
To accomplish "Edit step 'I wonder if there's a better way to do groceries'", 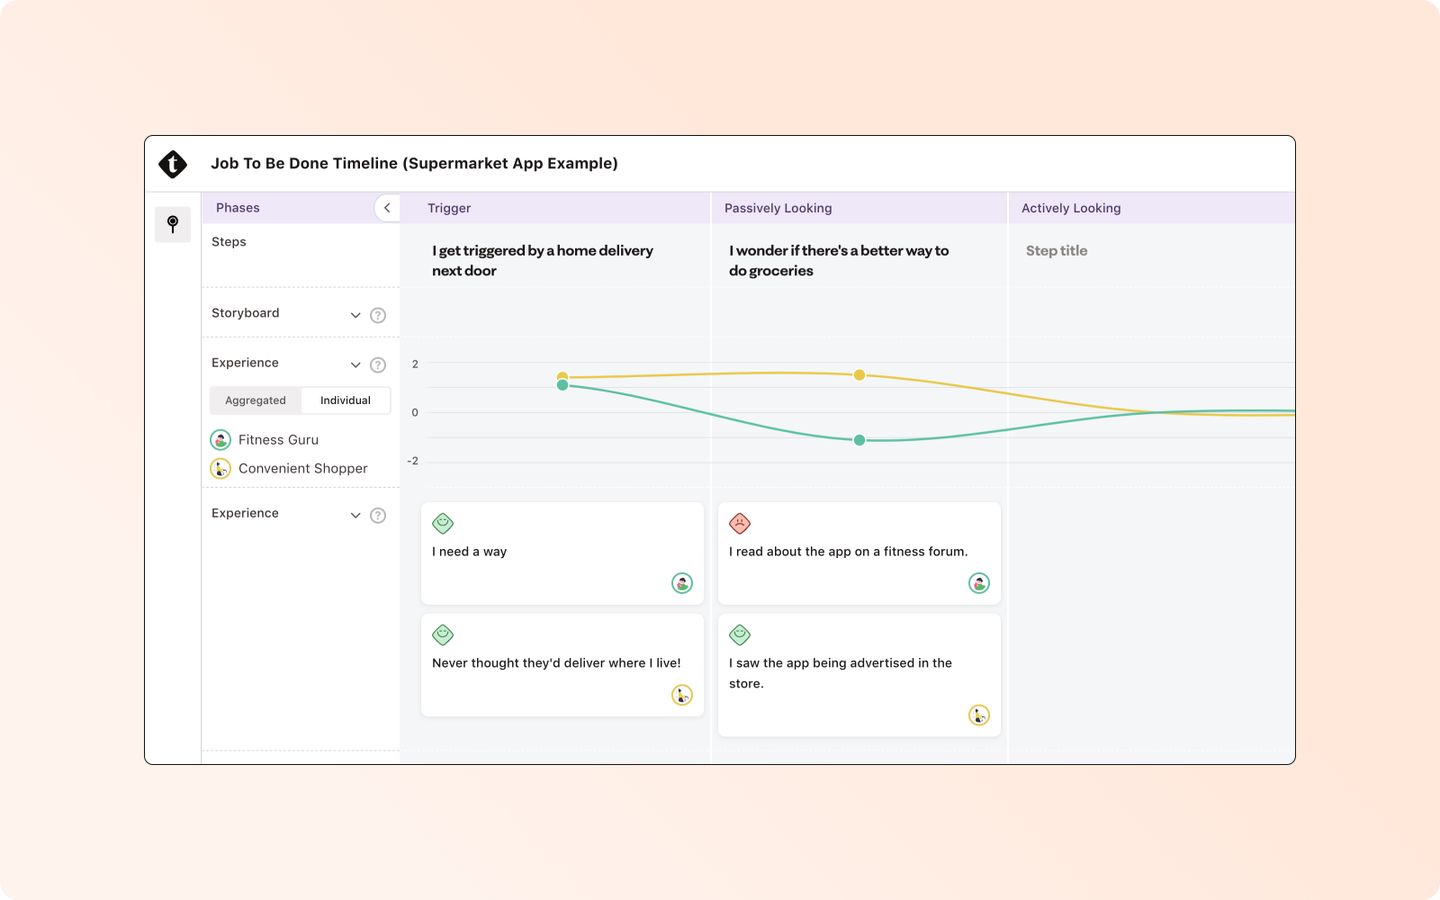I will (839, 261).
